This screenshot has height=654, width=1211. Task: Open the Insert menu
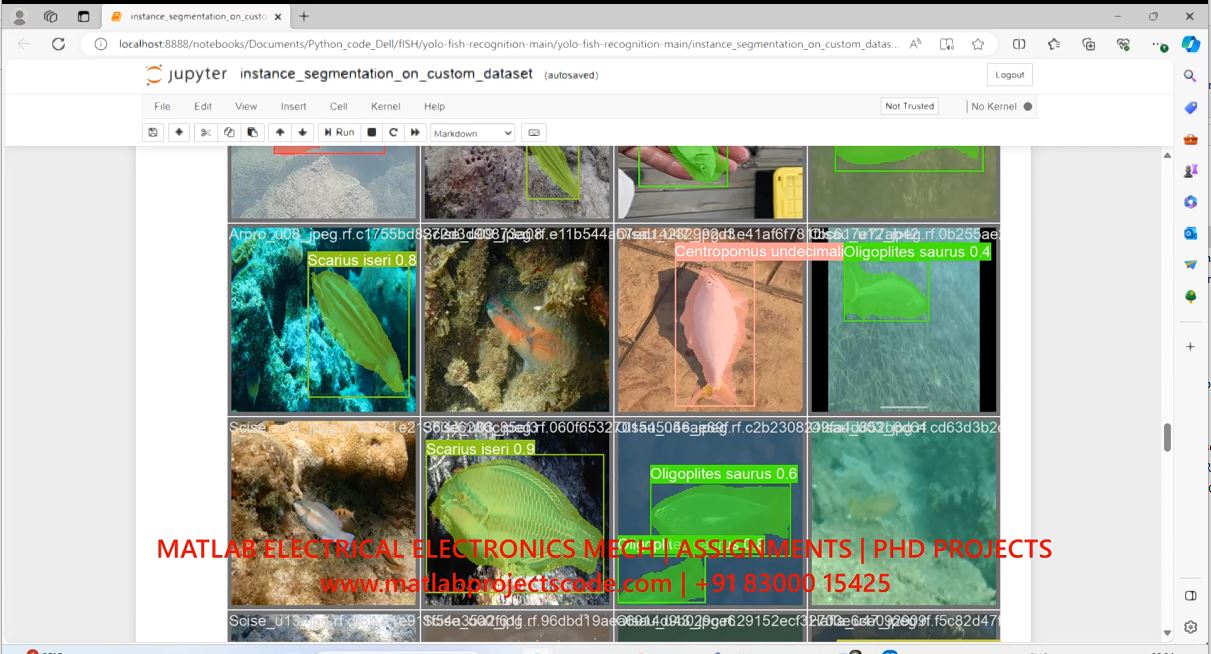coord(294,106)
